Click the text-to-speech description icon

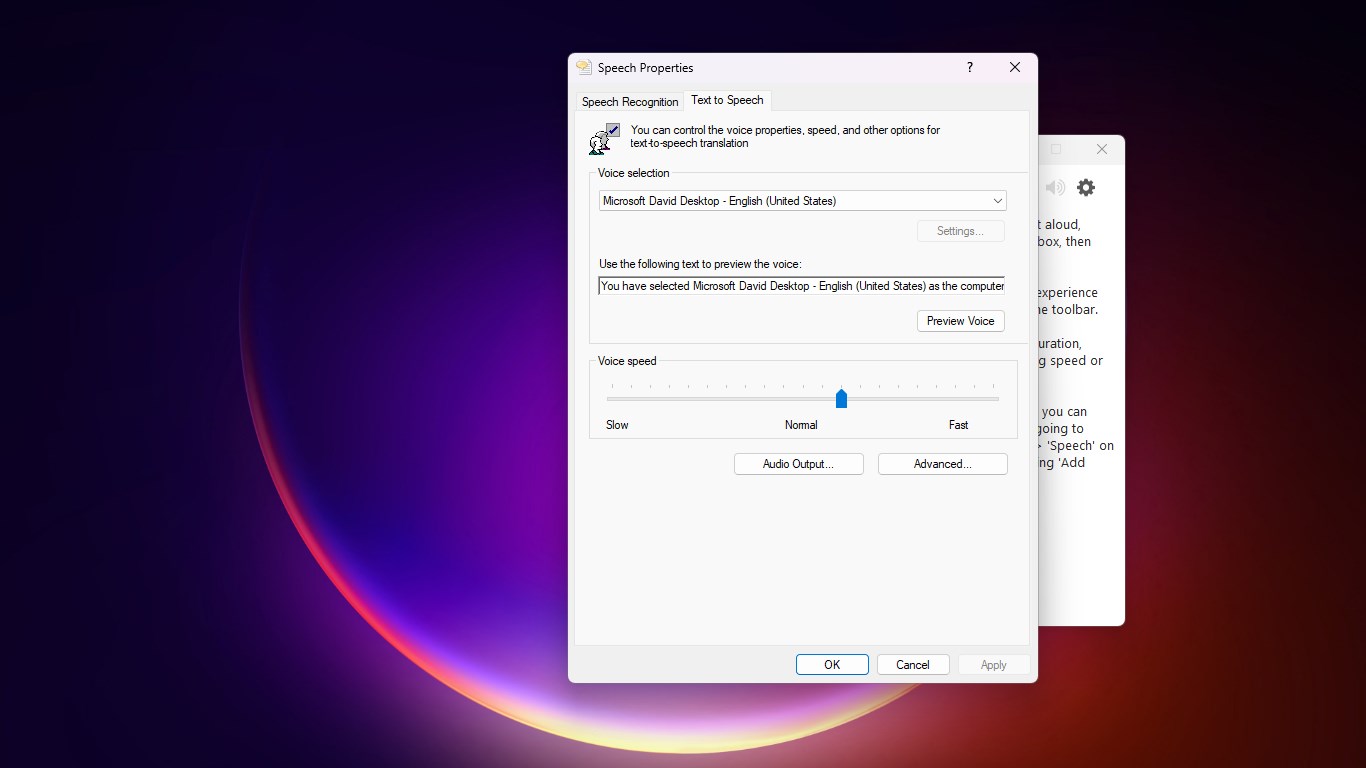[605, 139]
